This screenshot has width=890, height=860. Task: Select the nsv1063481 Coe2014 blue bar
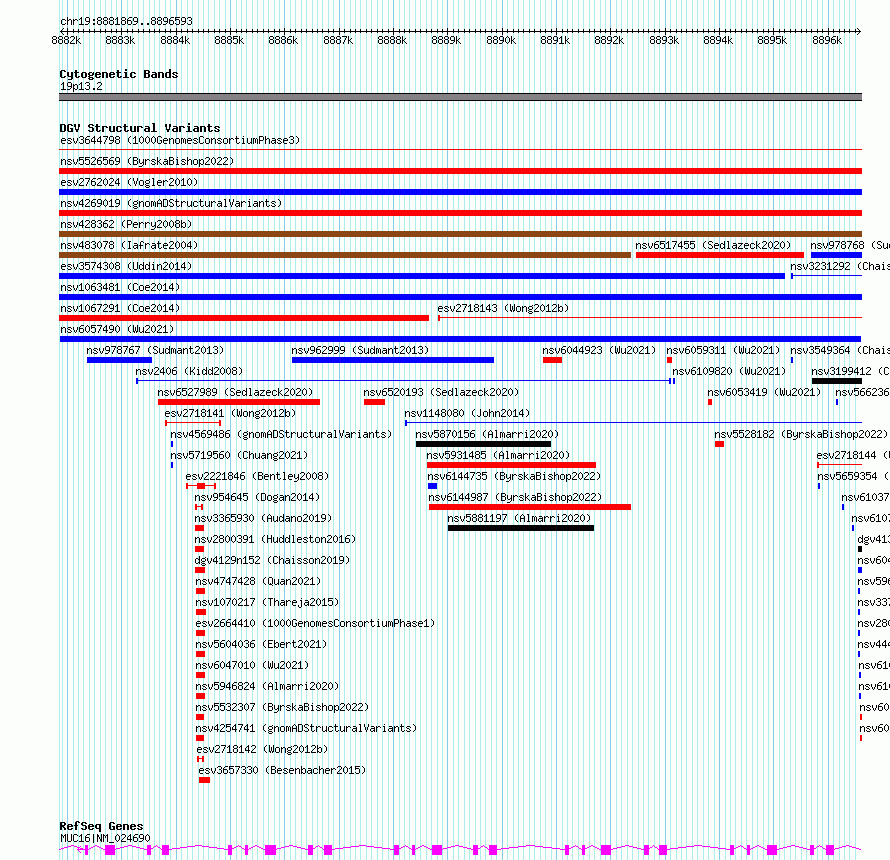(x=460, y=297)
